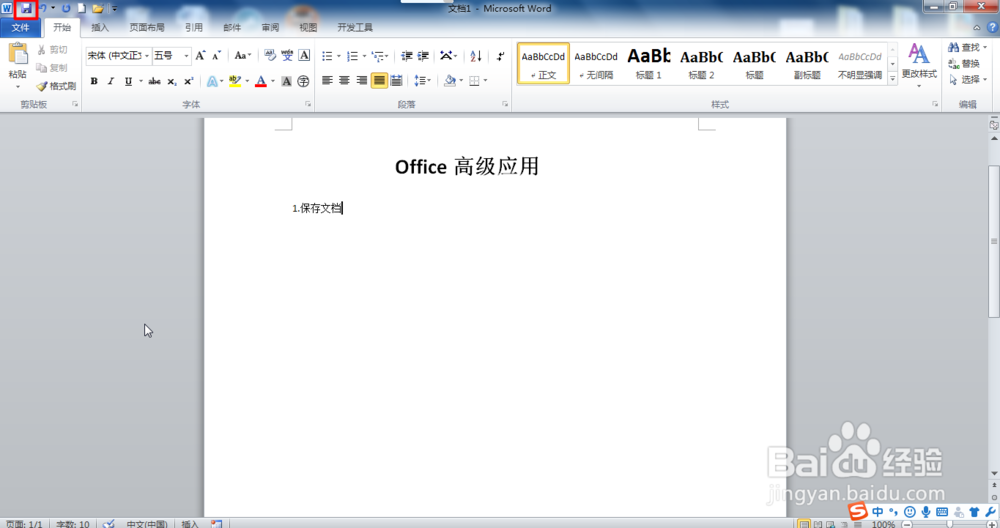This screenshot has width=1000, height=528.
Task: Click the Sogou input method S icon
Action: (x=858, y=511)
